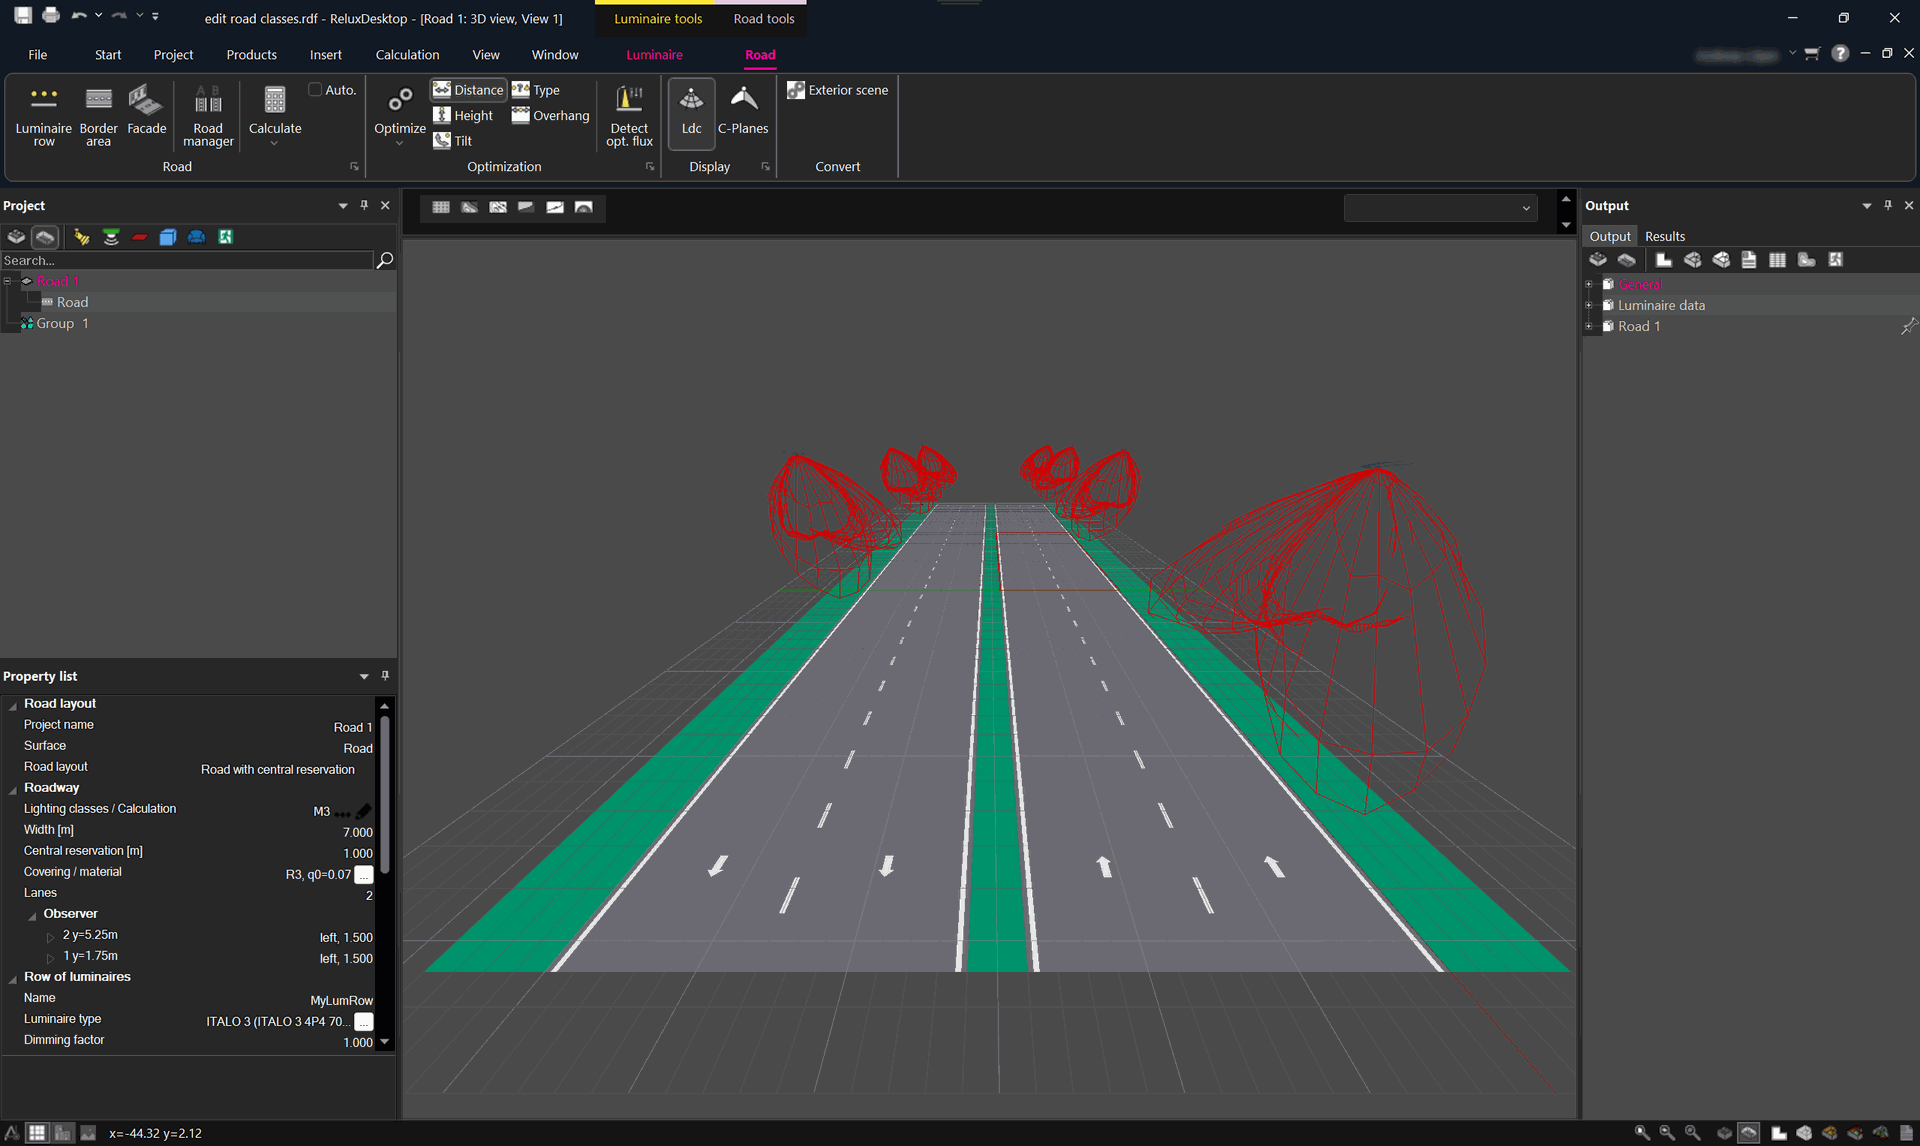Convert to Exterior scene
1920x1146 pixels.
pyautogui.click(x=838, y=90)
